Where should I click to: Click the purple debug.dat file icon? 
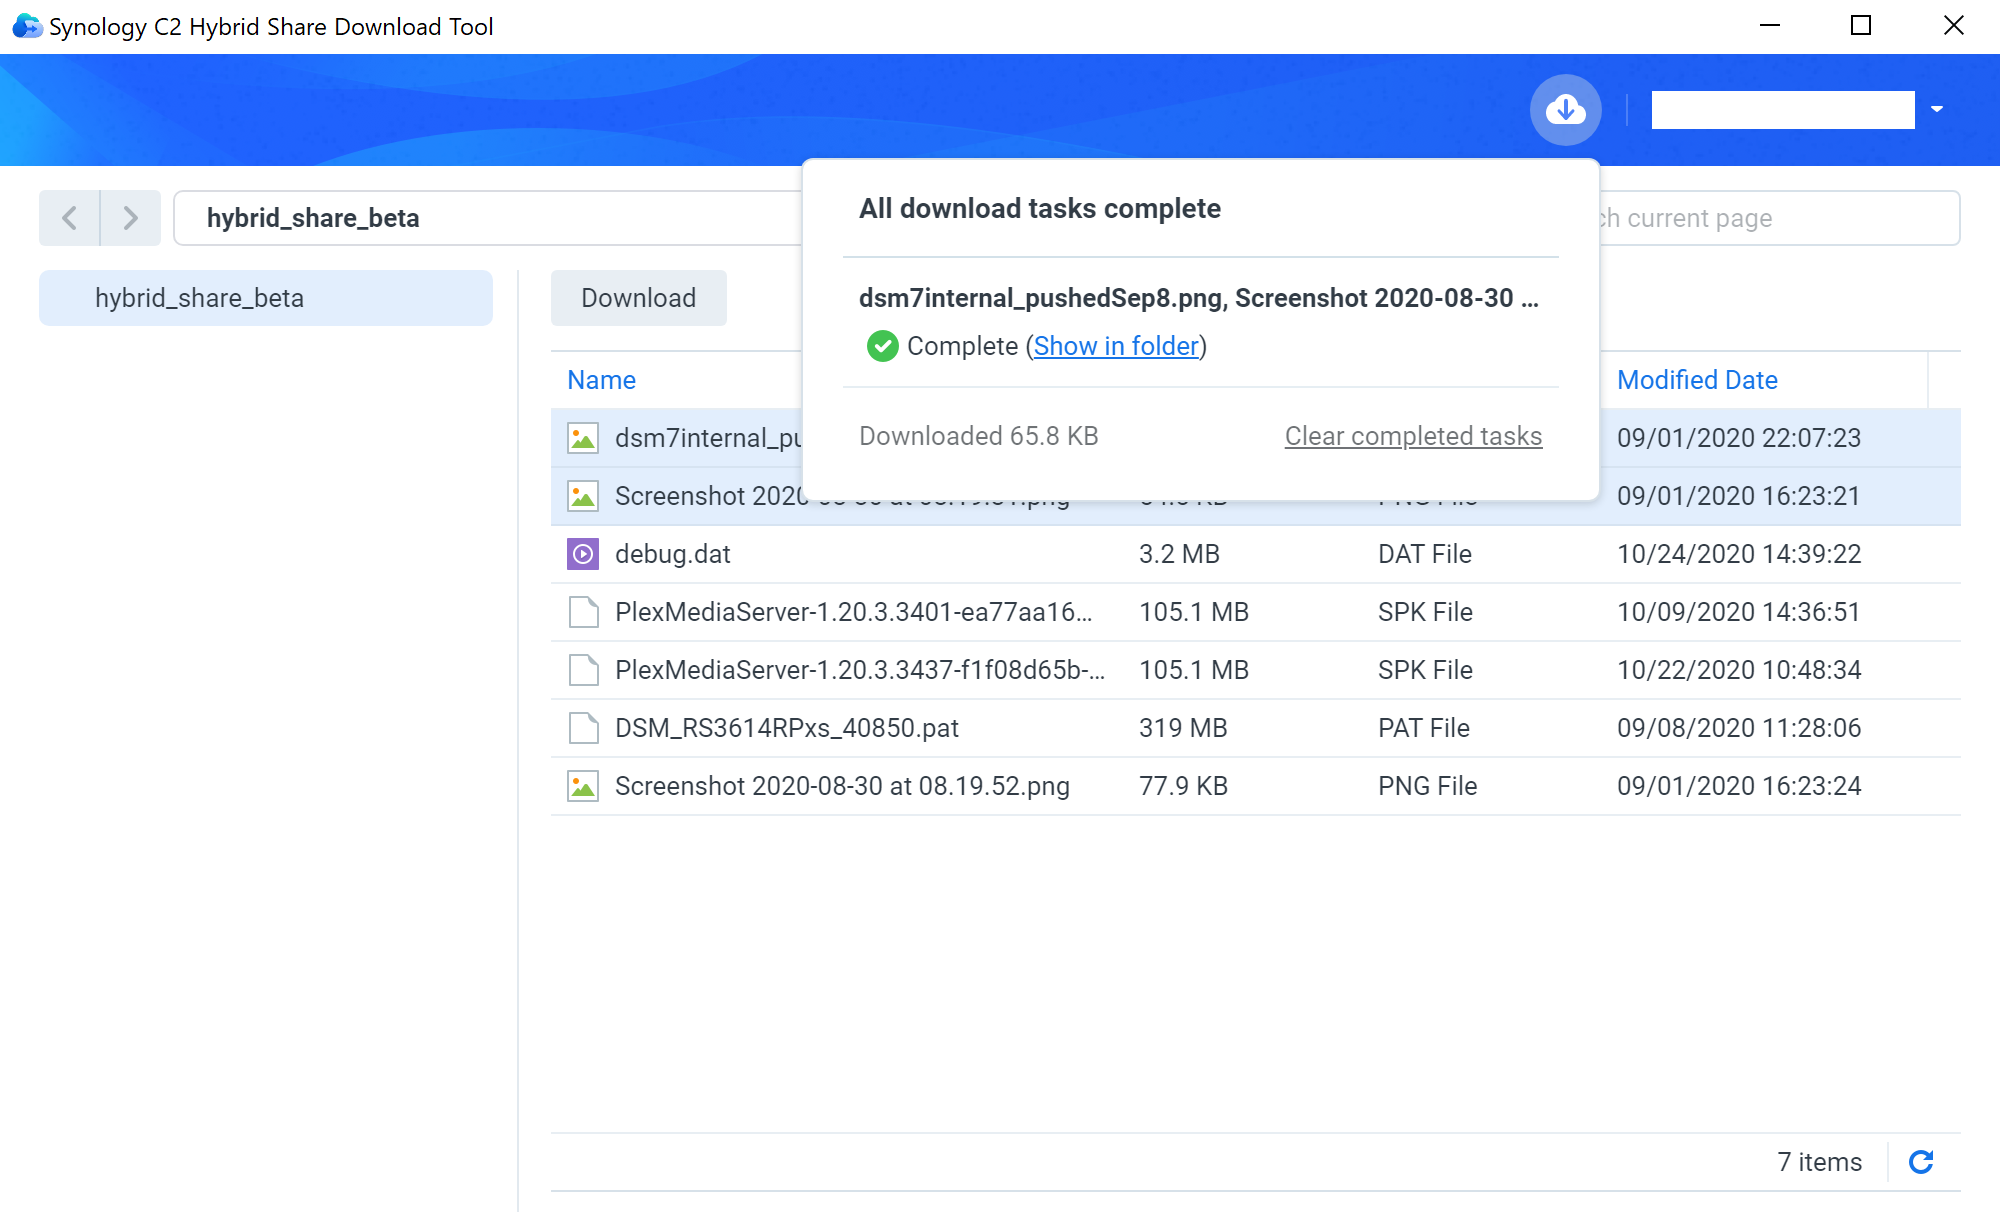point(583,554)
